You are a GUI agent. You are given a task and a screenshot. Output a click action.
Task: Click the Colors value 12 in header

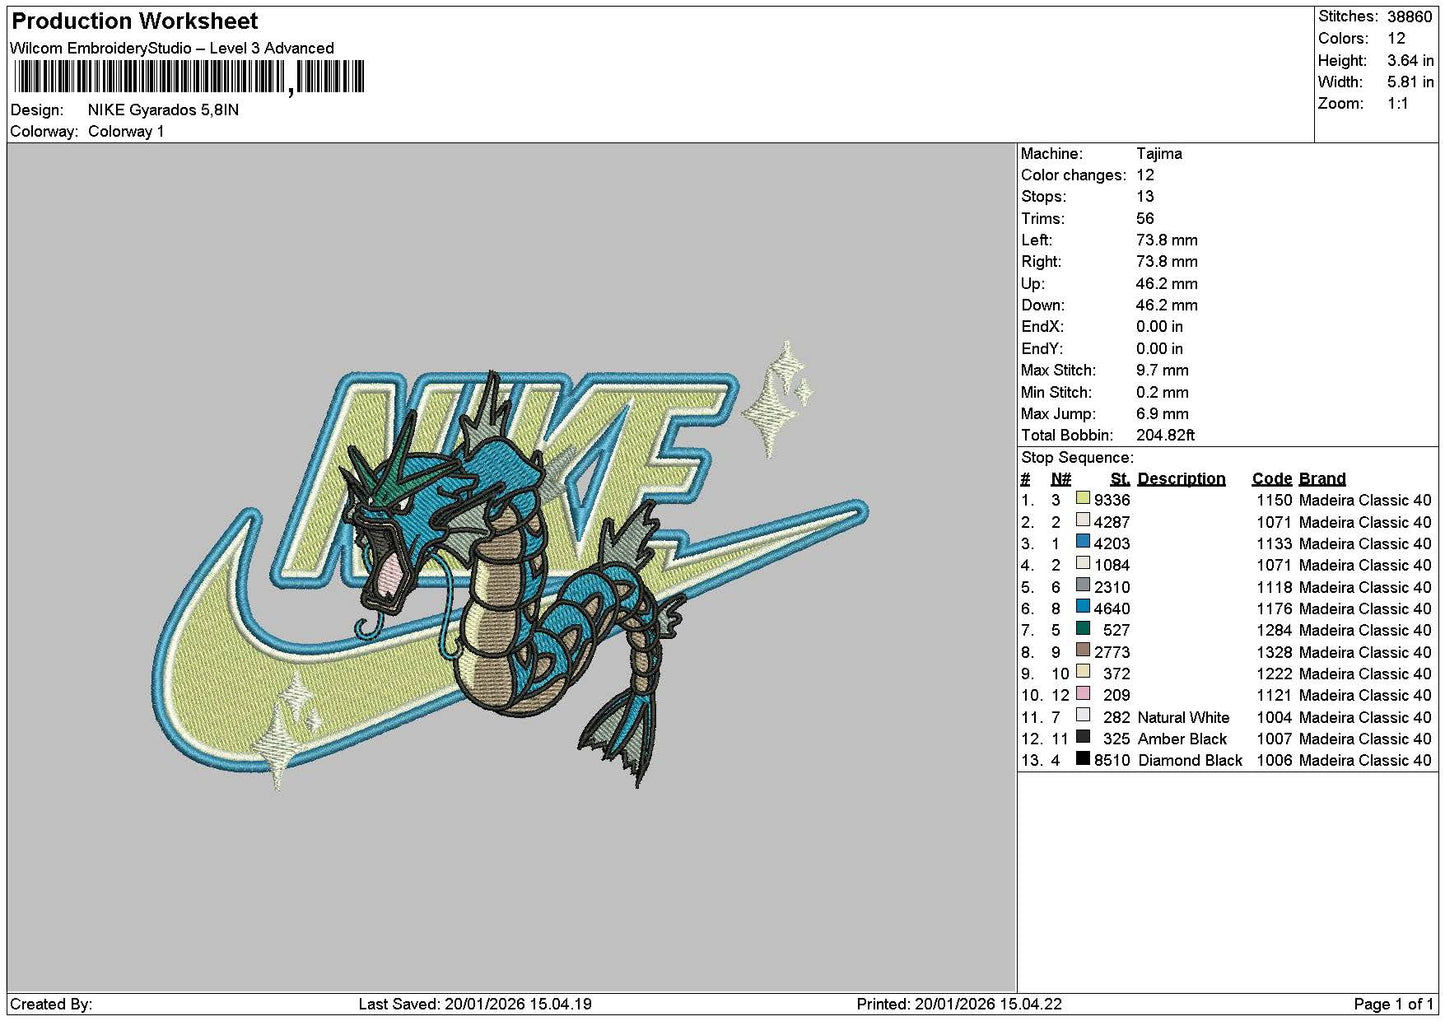(1396, 38)
